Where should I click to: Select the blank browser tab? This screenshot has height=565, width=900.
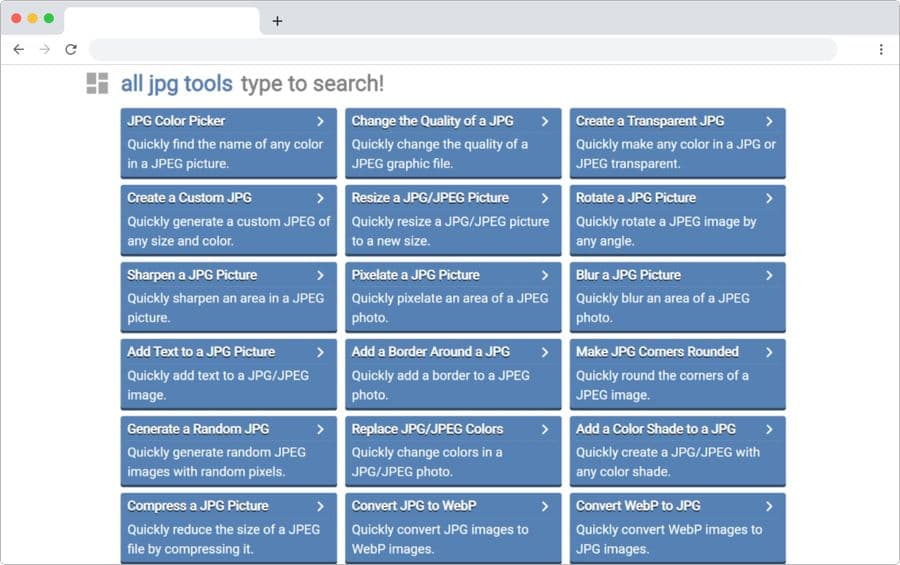162,21
